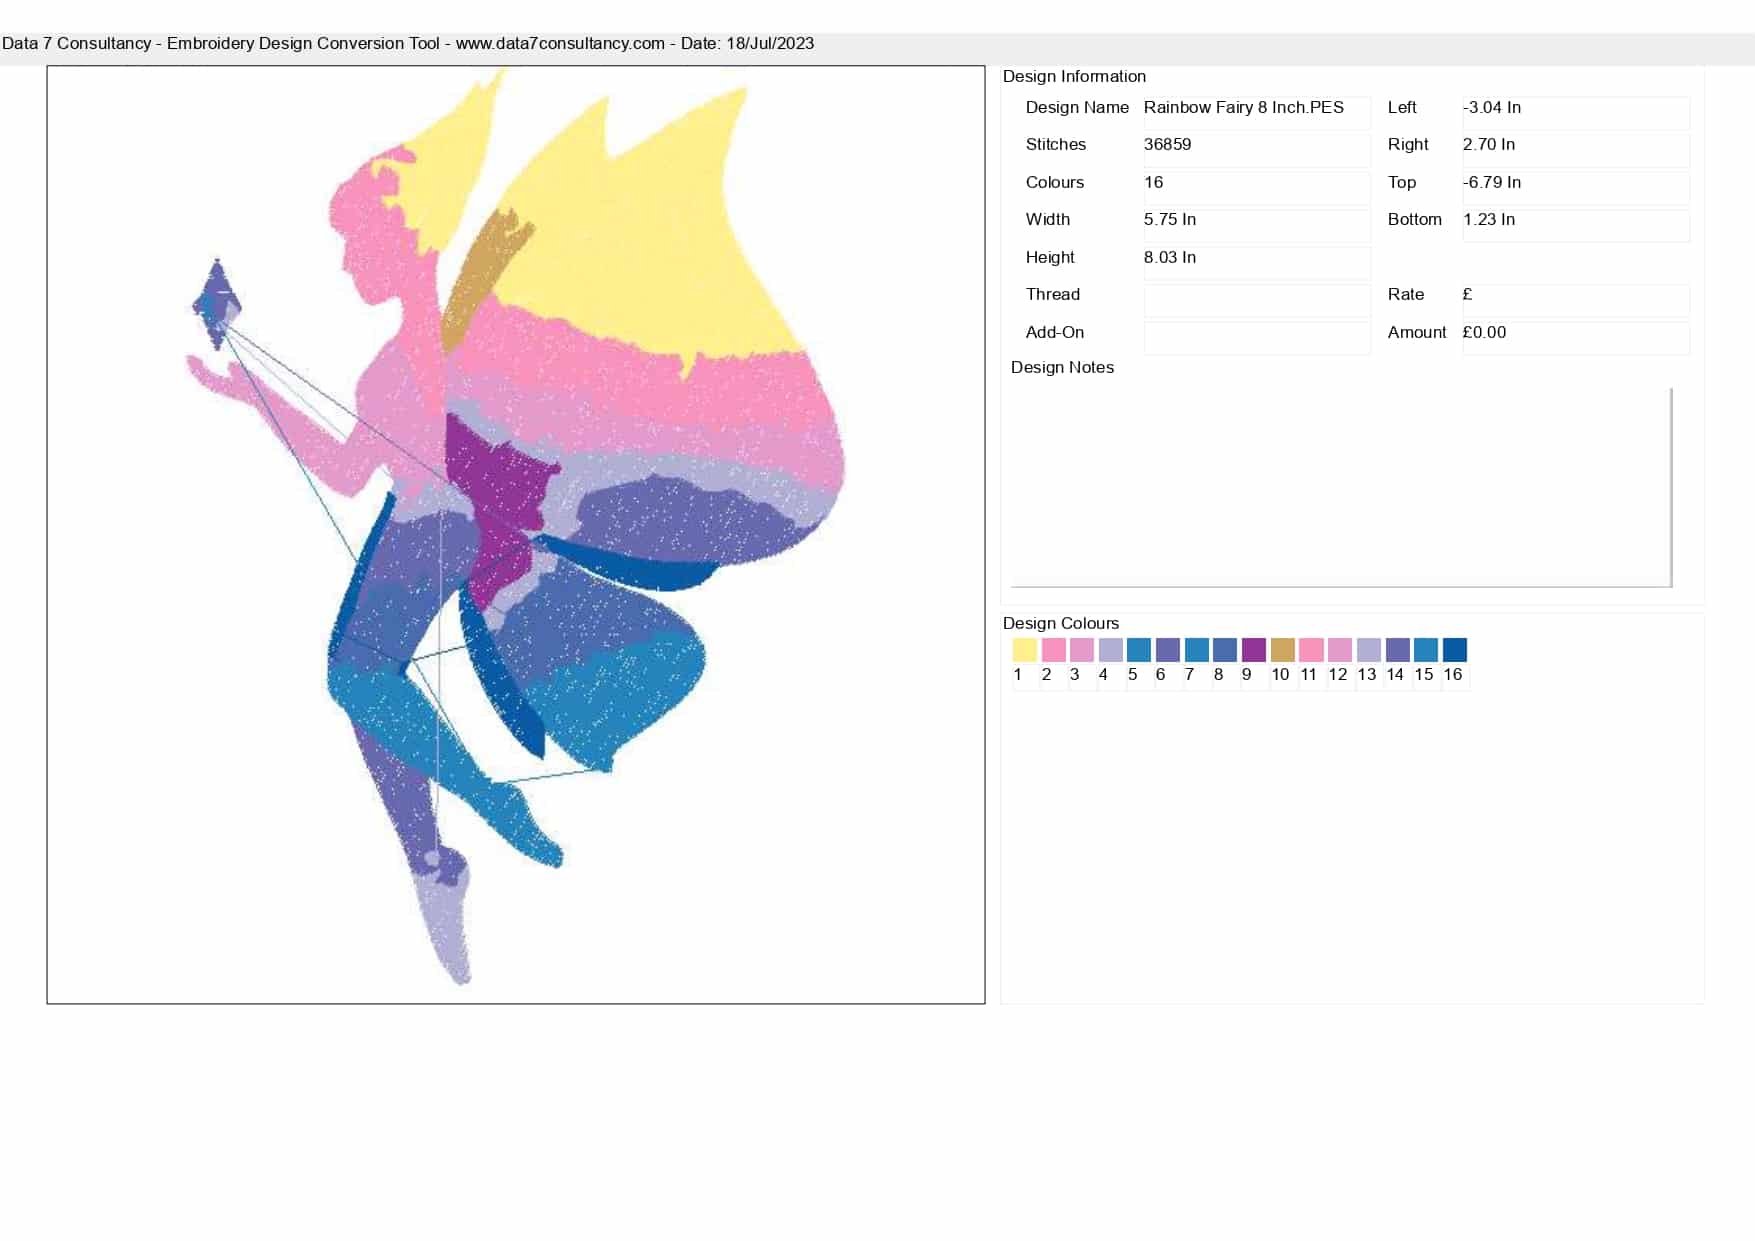Click the empty Add-On field
Image resolution: width=1755 pixels, height=1241 pixels.
(1257, 337)
